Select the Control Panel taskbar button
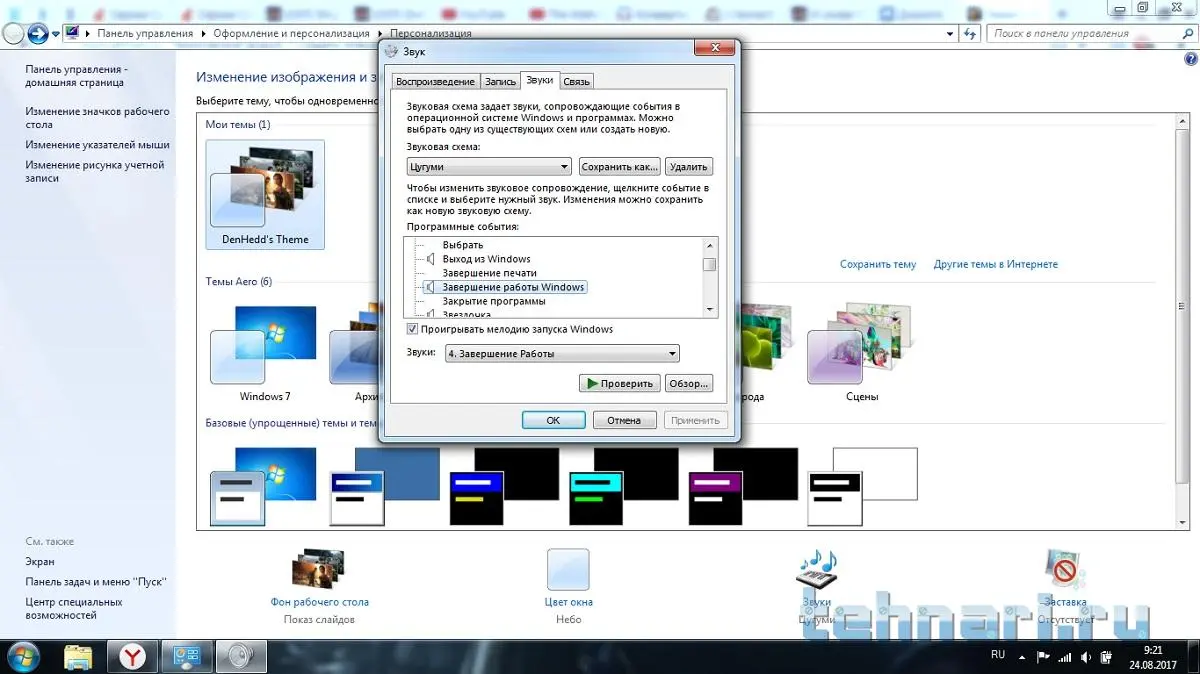Viewport: 1200px width, 674px height. click(186, 657)
